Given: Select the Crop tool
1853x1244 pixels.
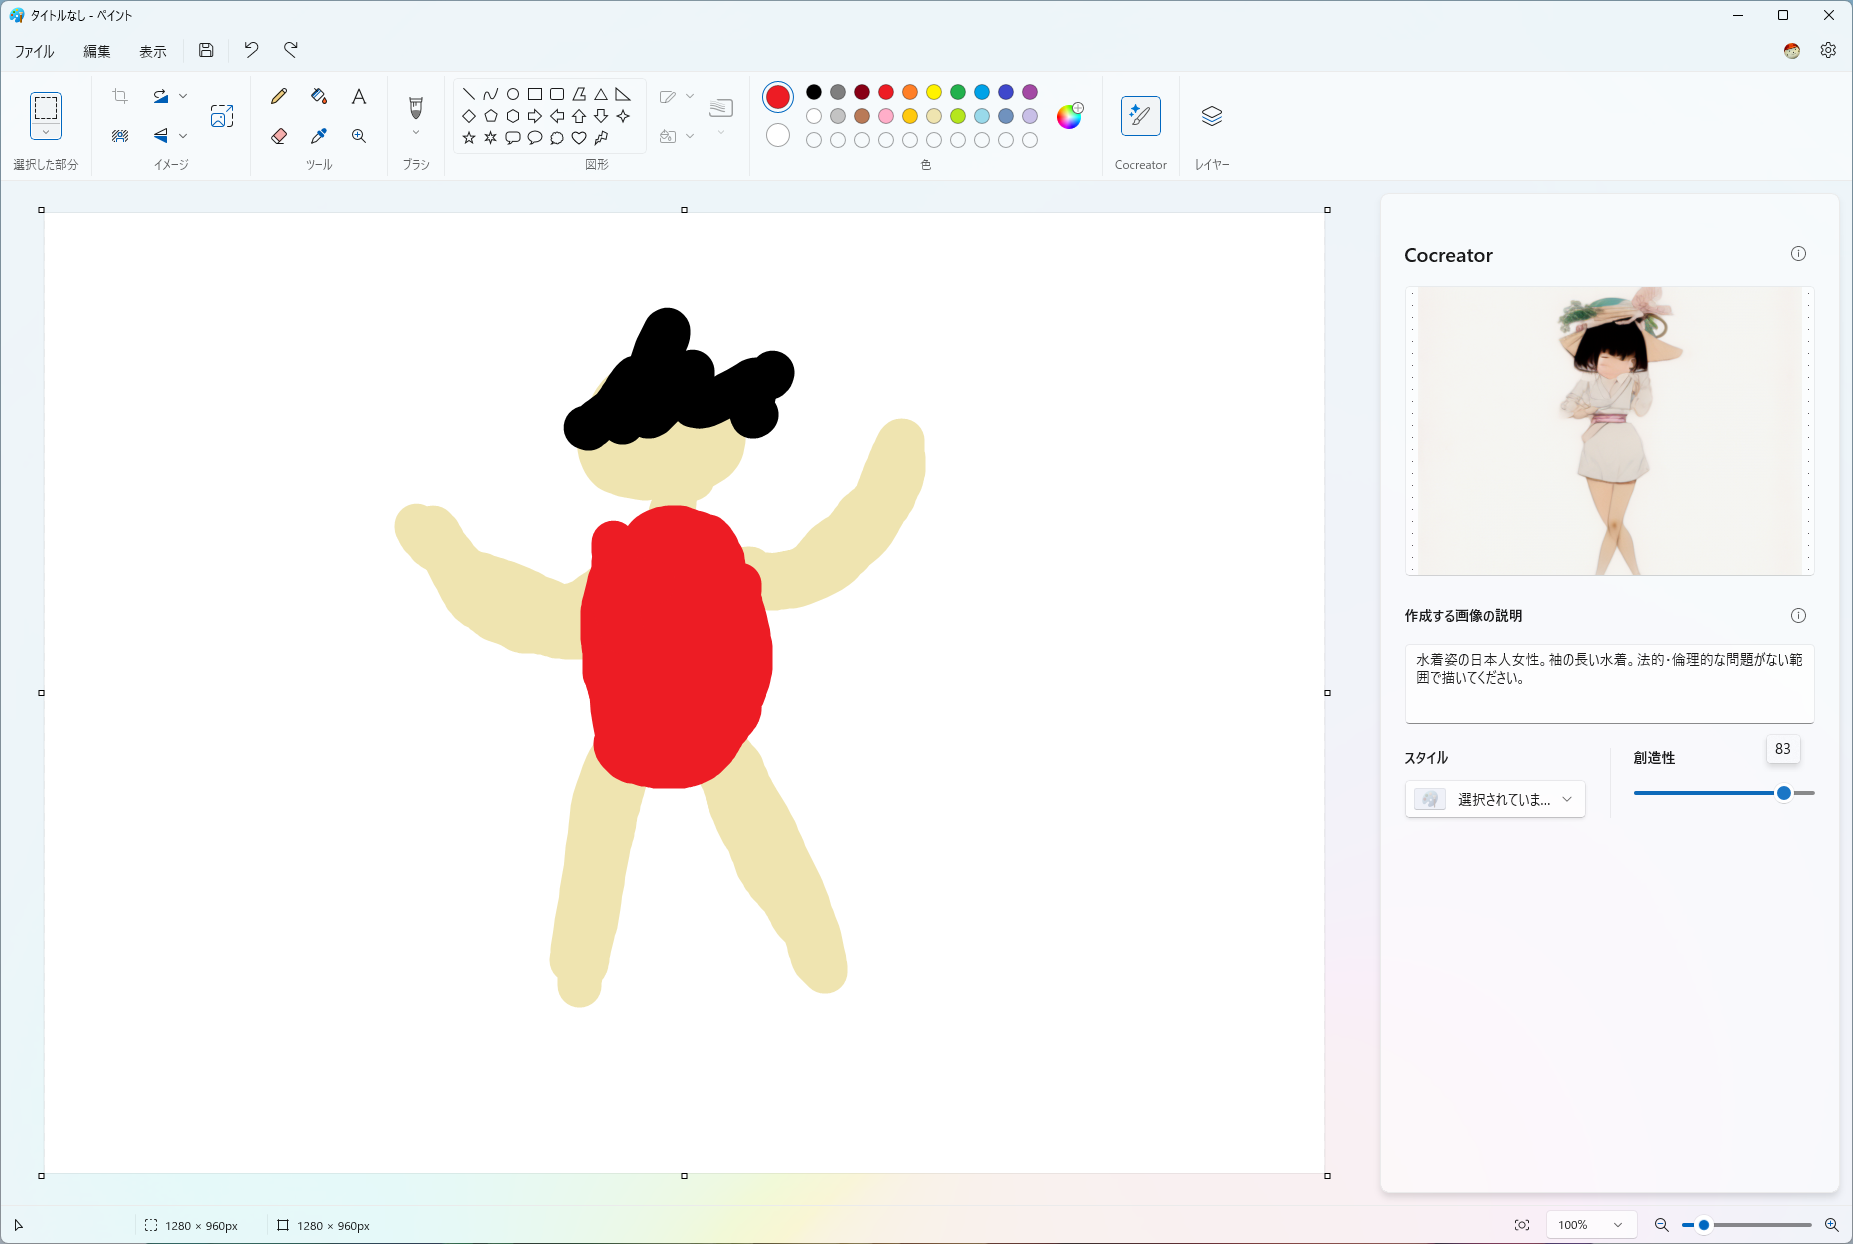Looking at the screenshot, I should pyautogui.click(x=120, y=96).
